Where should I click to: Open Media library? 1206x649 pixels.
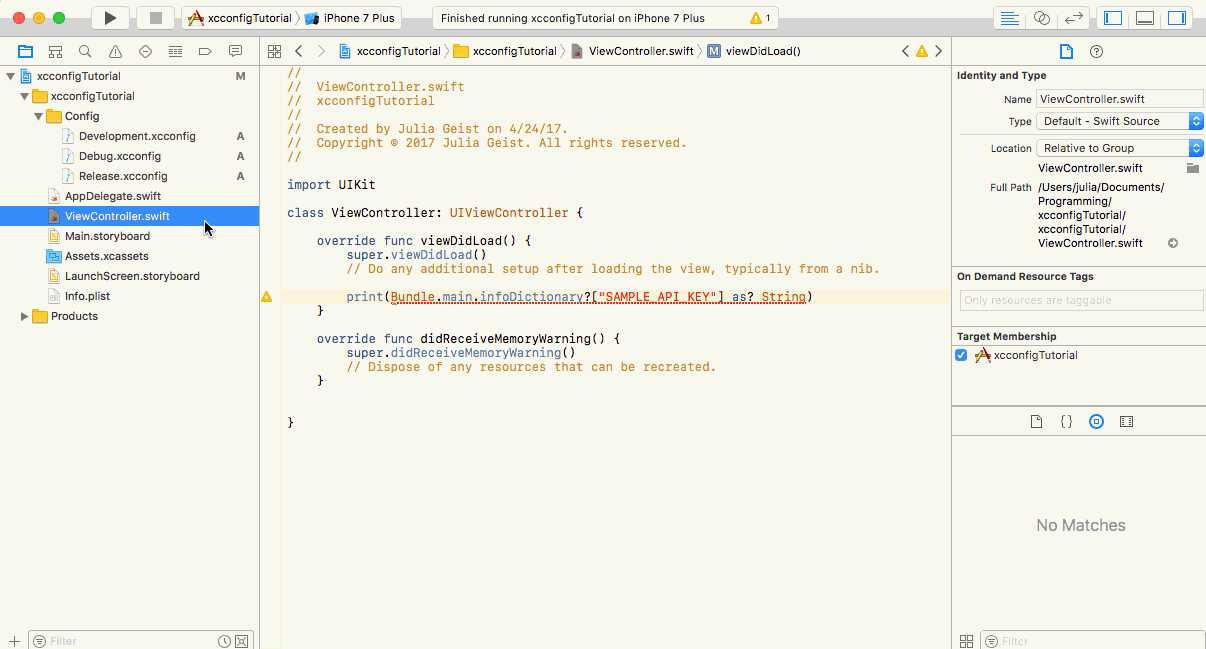1126,422
